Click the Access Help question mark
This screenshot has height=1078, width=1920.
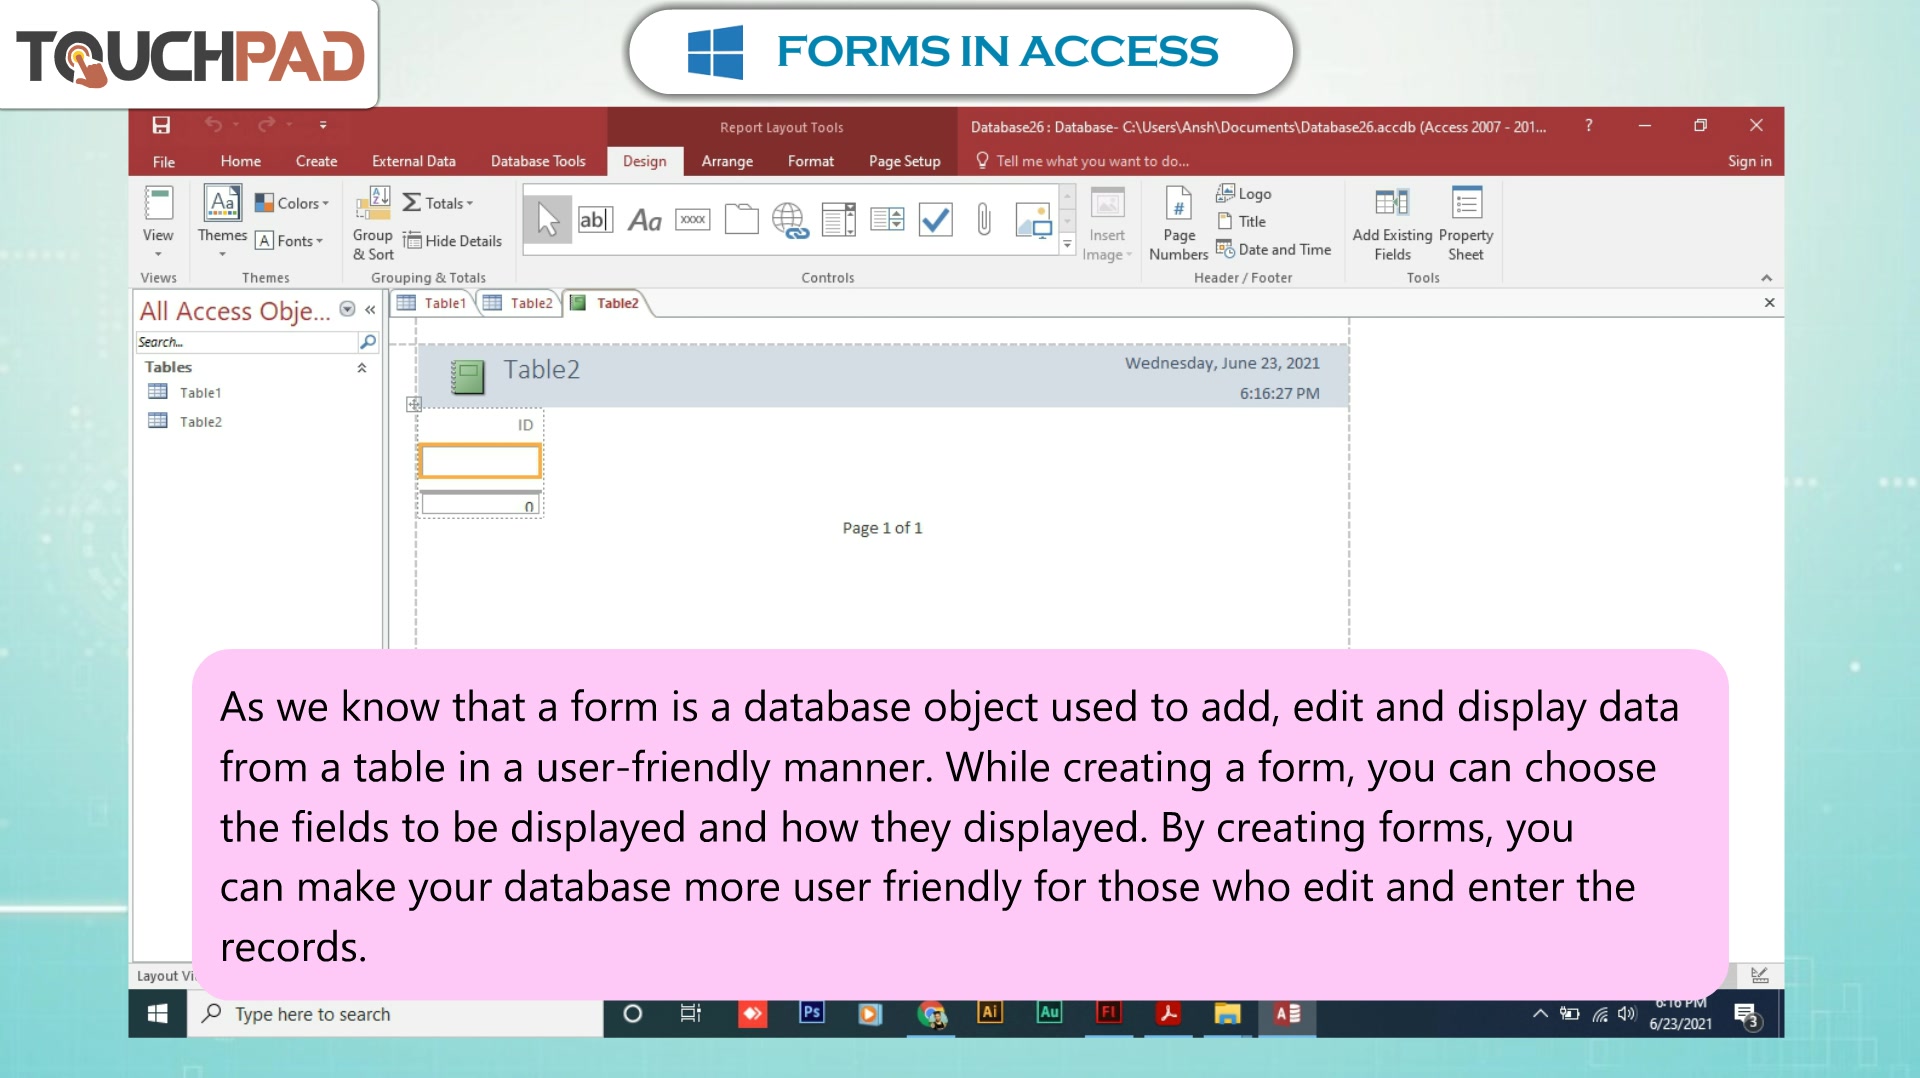[x=1588, y=125]
